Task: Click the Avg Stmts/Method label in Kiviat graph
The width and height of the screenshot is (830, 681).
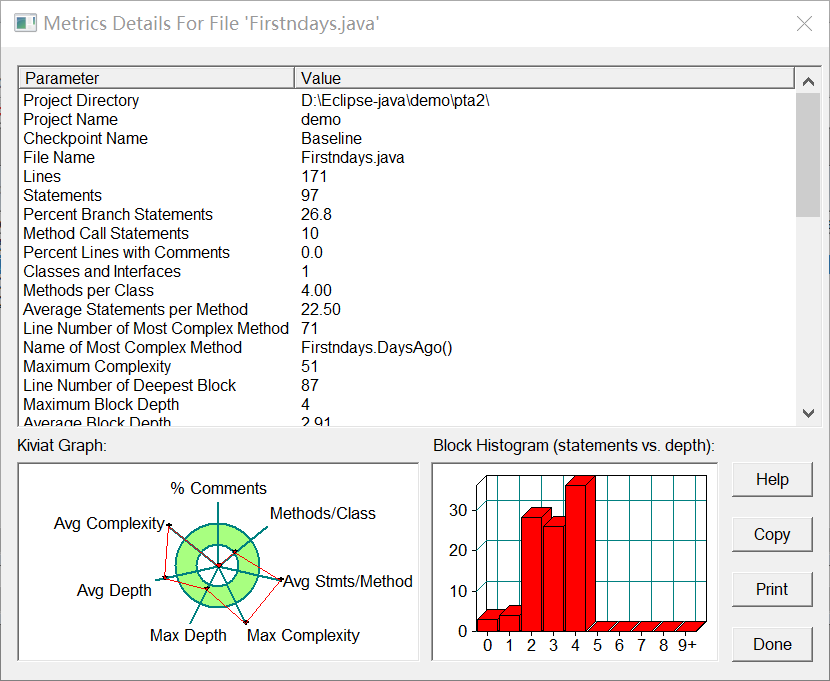Action: 348,582
